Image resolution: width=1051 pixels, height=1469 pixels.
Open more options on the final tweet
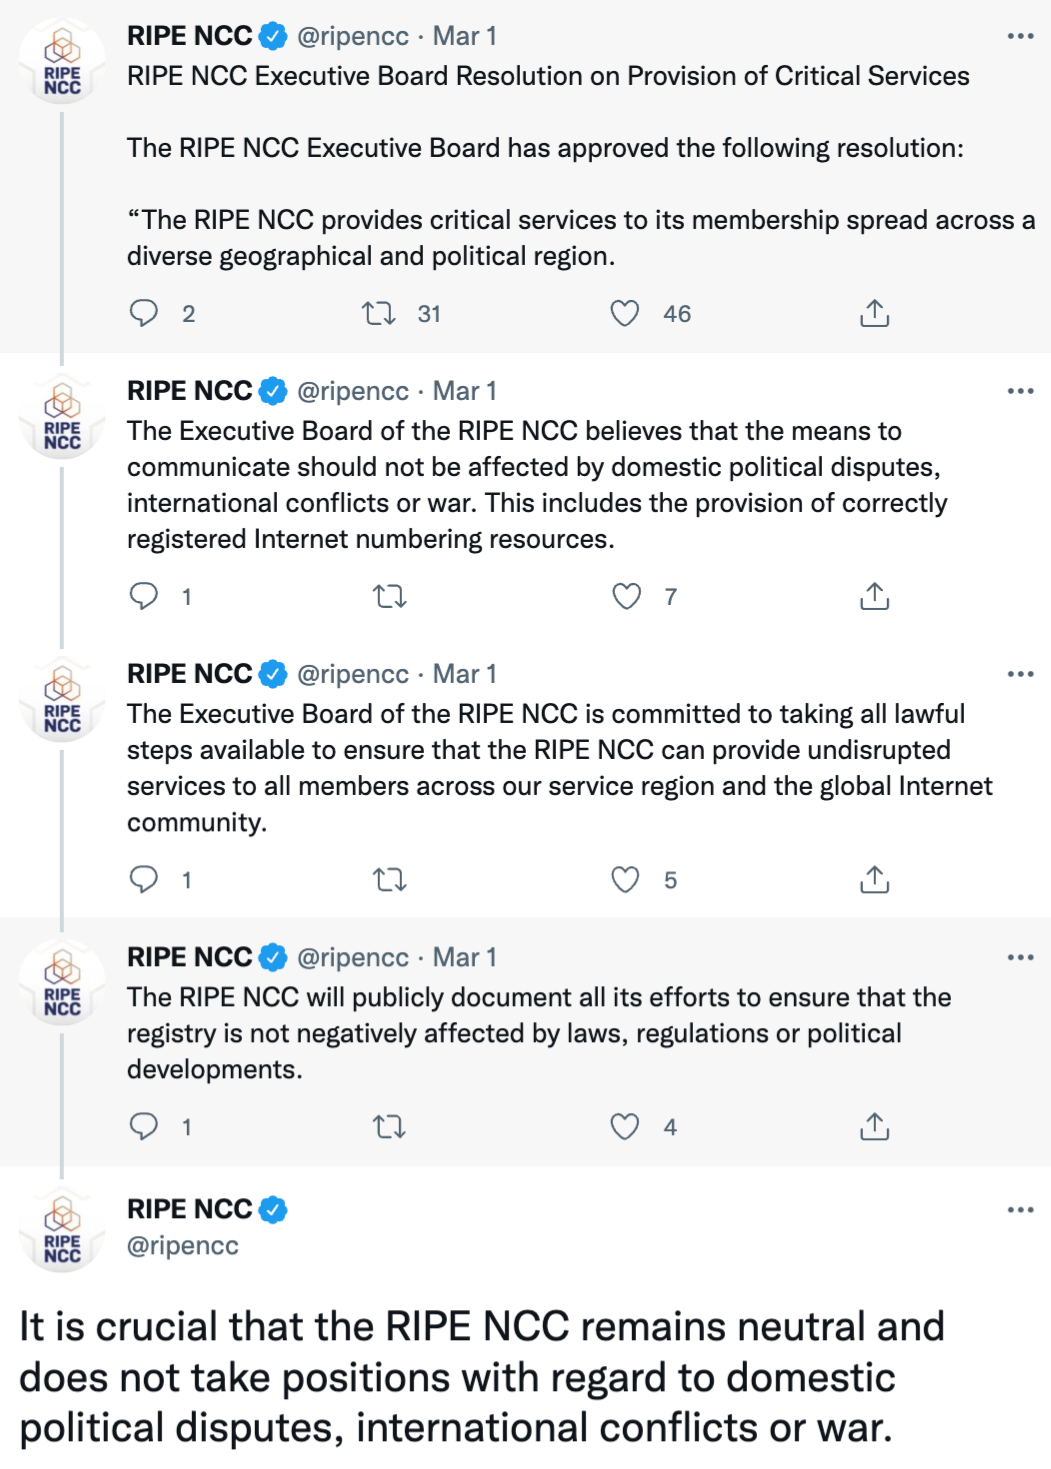1020,1210
